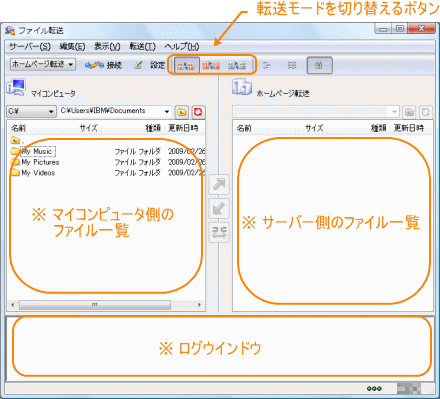The image size is (440, 399).
Task: Select the third transfer mode icon
Action: 237,65
